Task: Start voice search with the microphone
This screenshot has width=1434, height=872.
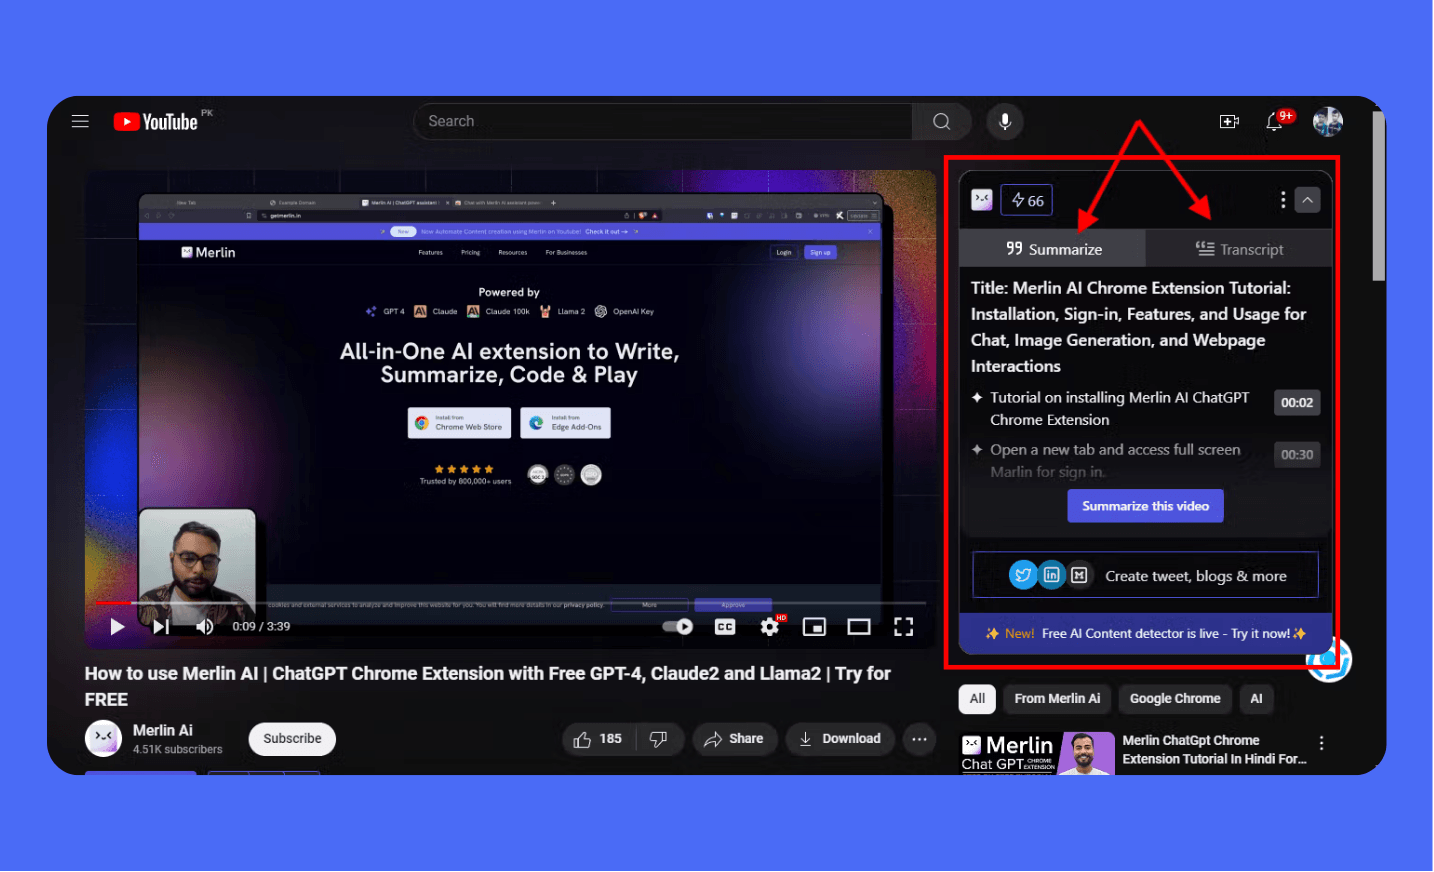Action: click(1005, 121)
